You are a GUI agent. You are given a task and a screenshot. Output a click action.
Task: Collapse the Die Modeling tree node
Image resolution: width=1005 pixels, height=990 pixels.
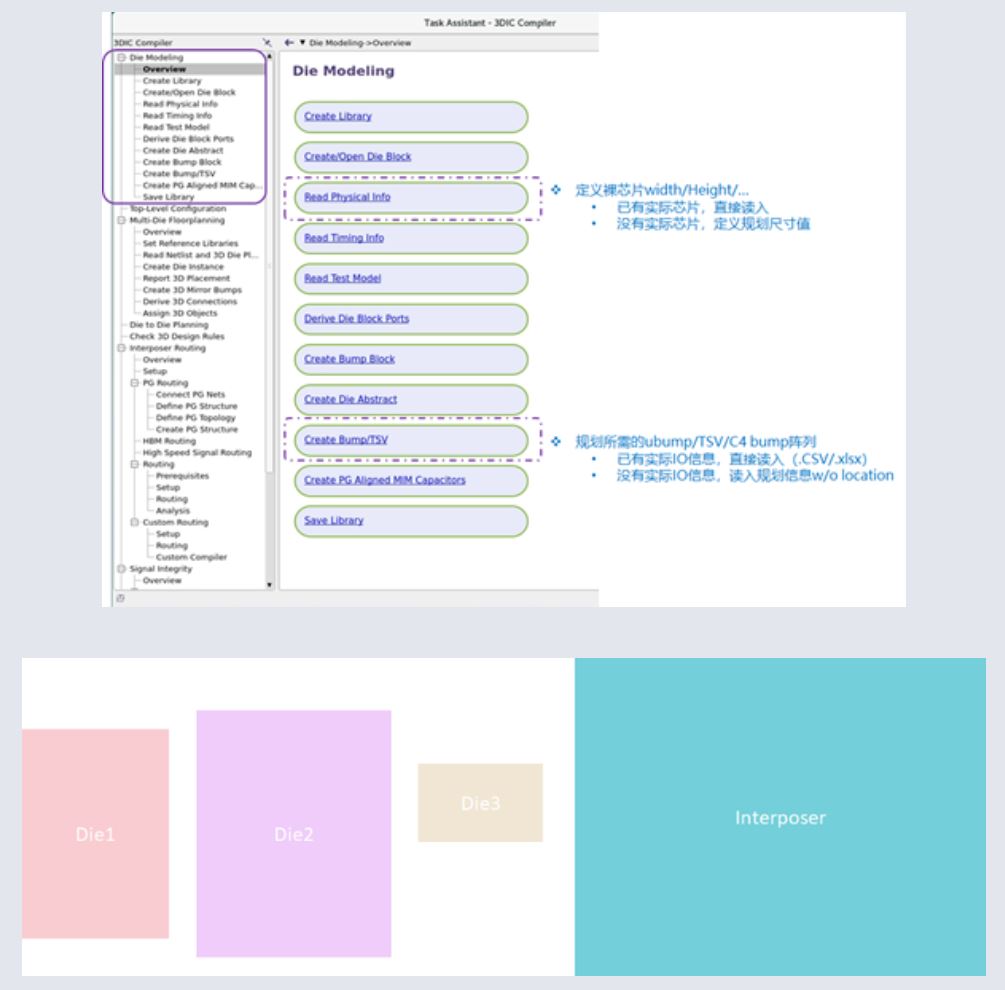point(122,58)
